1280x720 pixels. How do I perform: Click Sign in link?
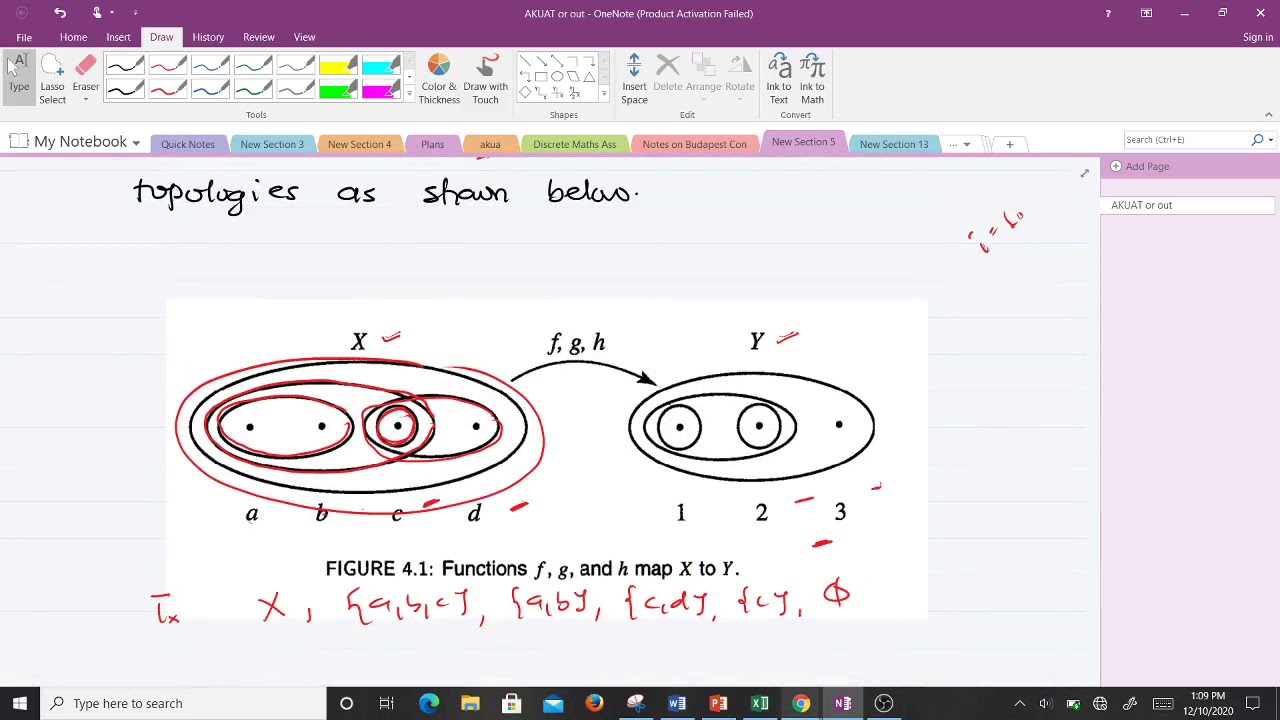1258,37
